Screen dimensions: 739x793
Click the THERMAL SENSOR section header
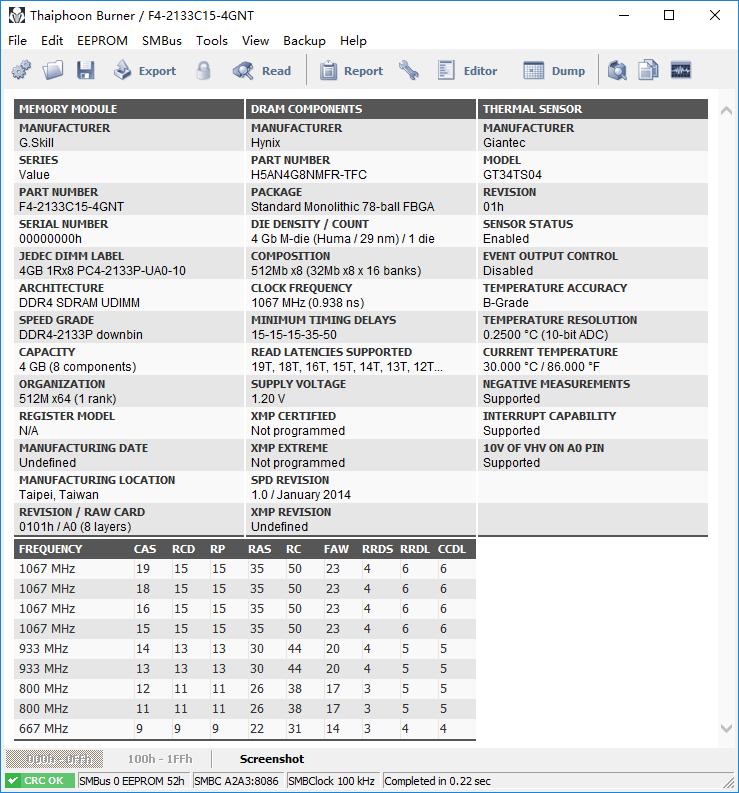coord(593,109)
